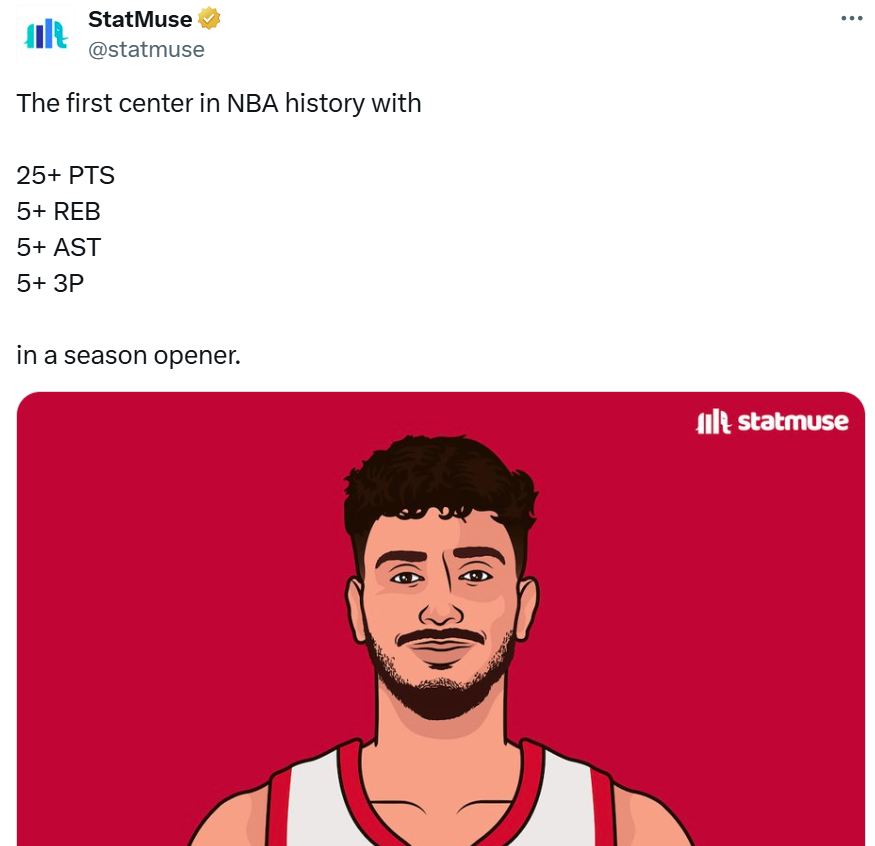This screenshot has height=846, width=875.
Task: Open the StatMuse display name link
Action: 140,19
